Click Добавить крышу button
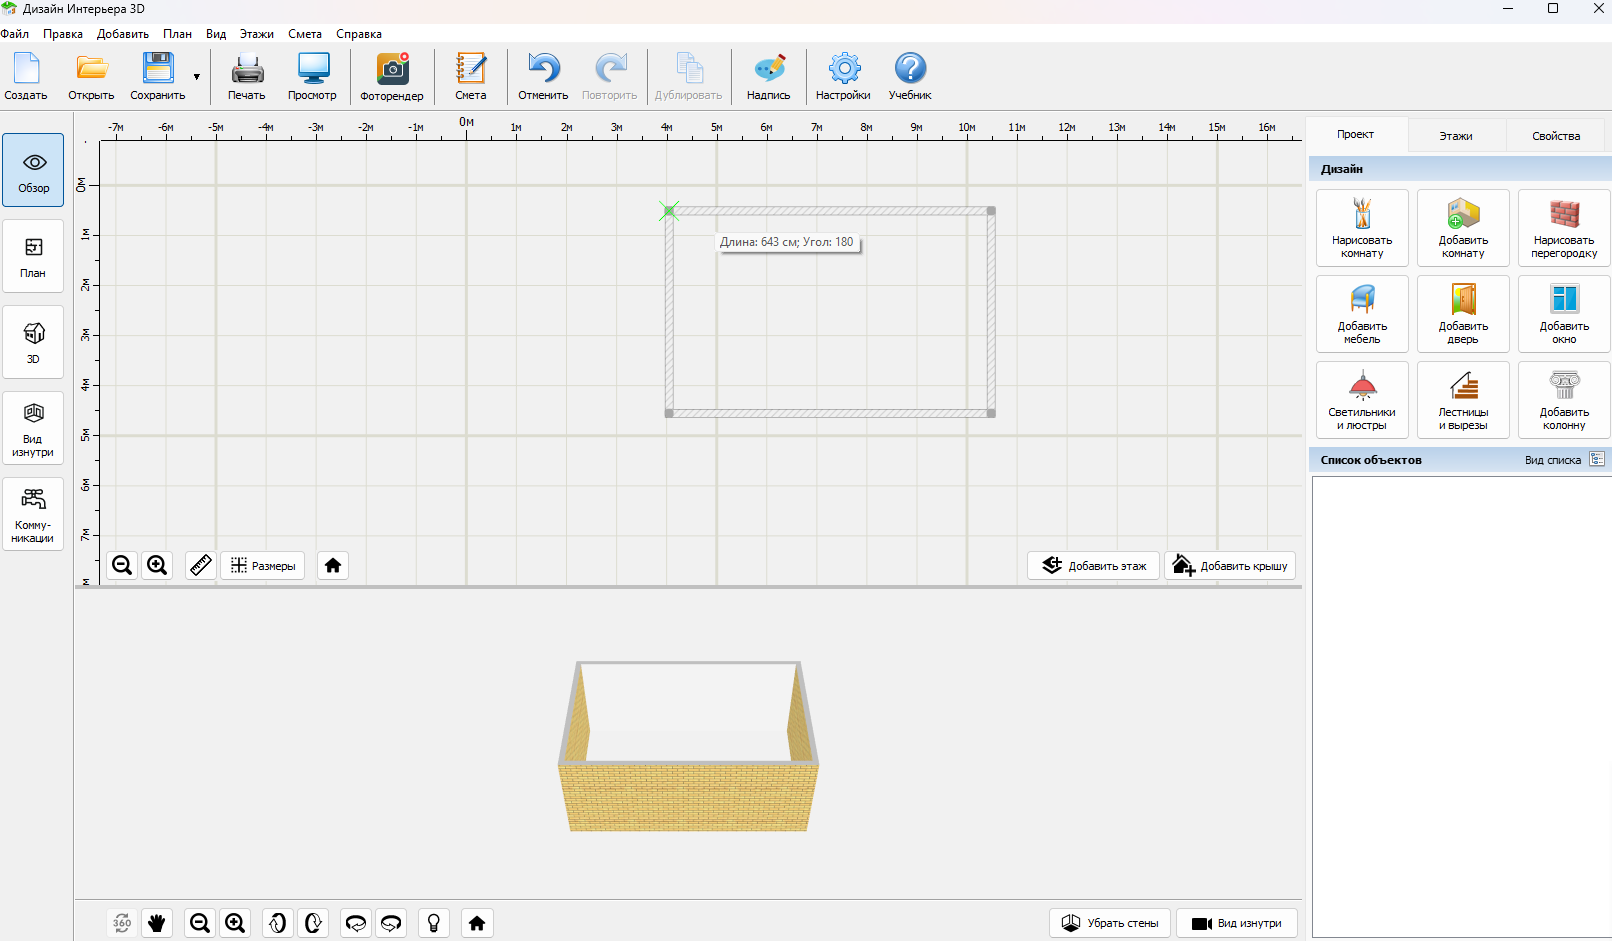This screenshot has height=941, width=1612. (1230, 566)
